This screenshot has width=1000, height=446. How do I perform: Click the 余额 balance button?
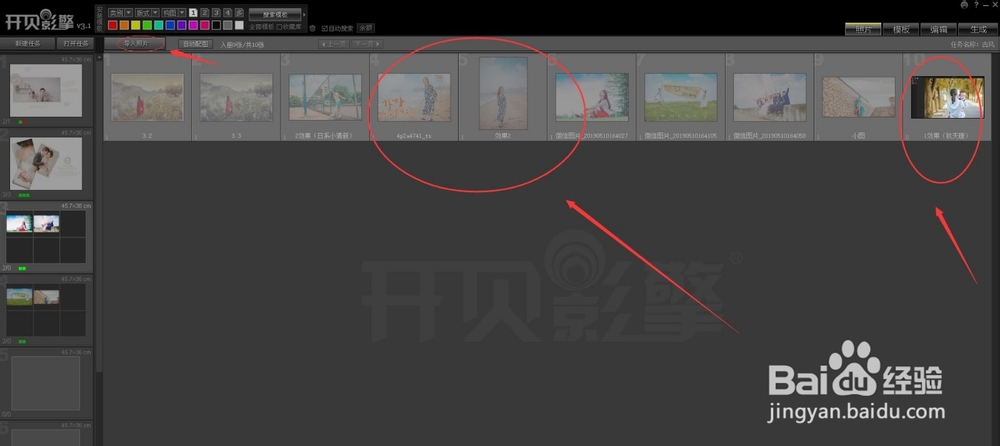(x=365, y=28)
